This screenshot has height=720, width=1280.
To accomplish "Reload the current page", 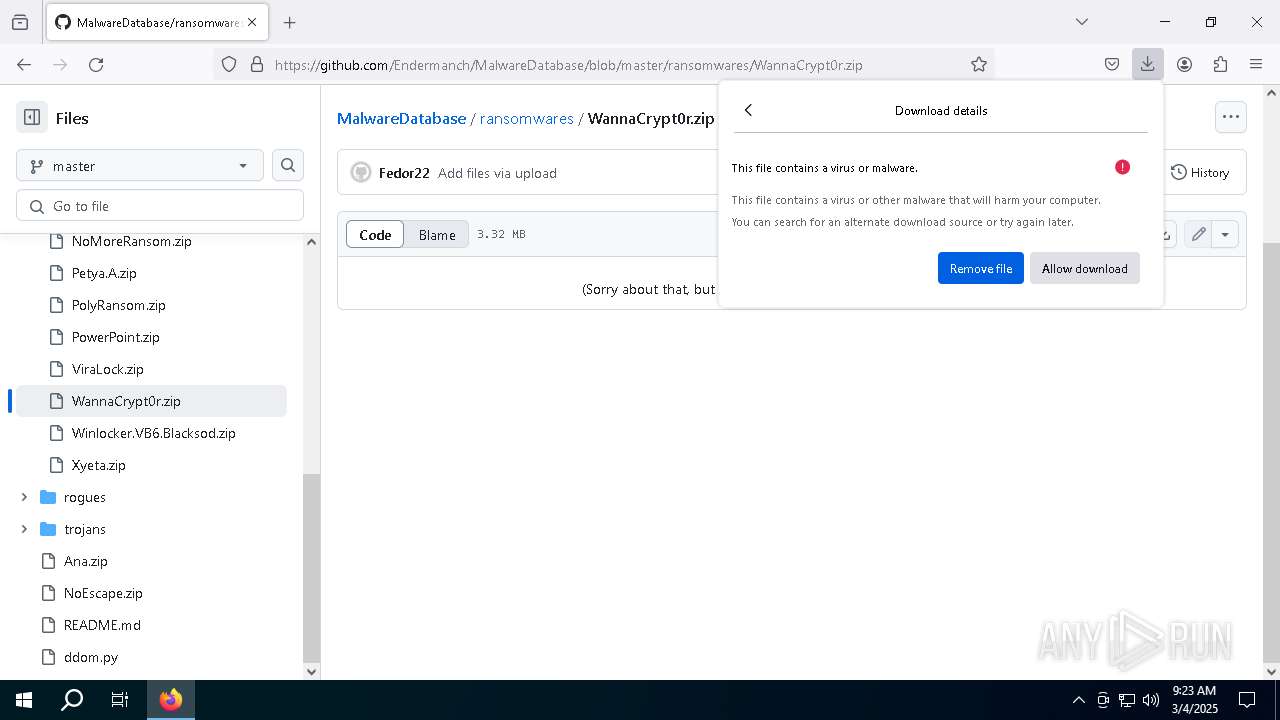I will pyautogui.click(x=96, y=64).
